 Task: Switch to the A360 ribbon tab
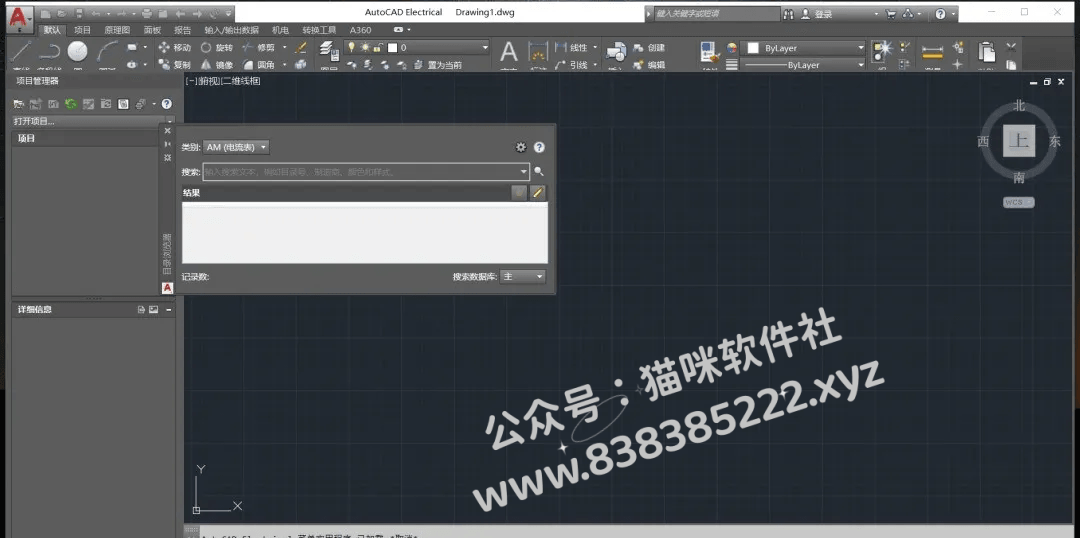[360, 30]
